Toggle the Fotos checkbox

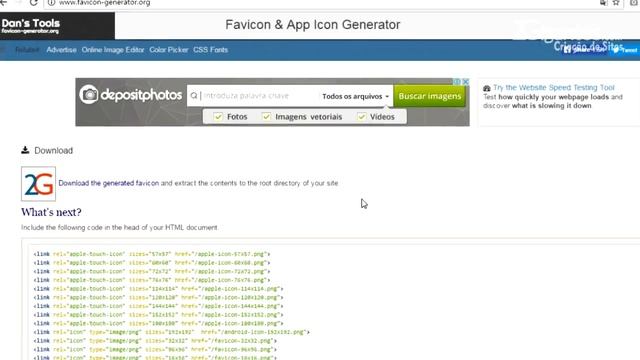(x=218, y=117)
